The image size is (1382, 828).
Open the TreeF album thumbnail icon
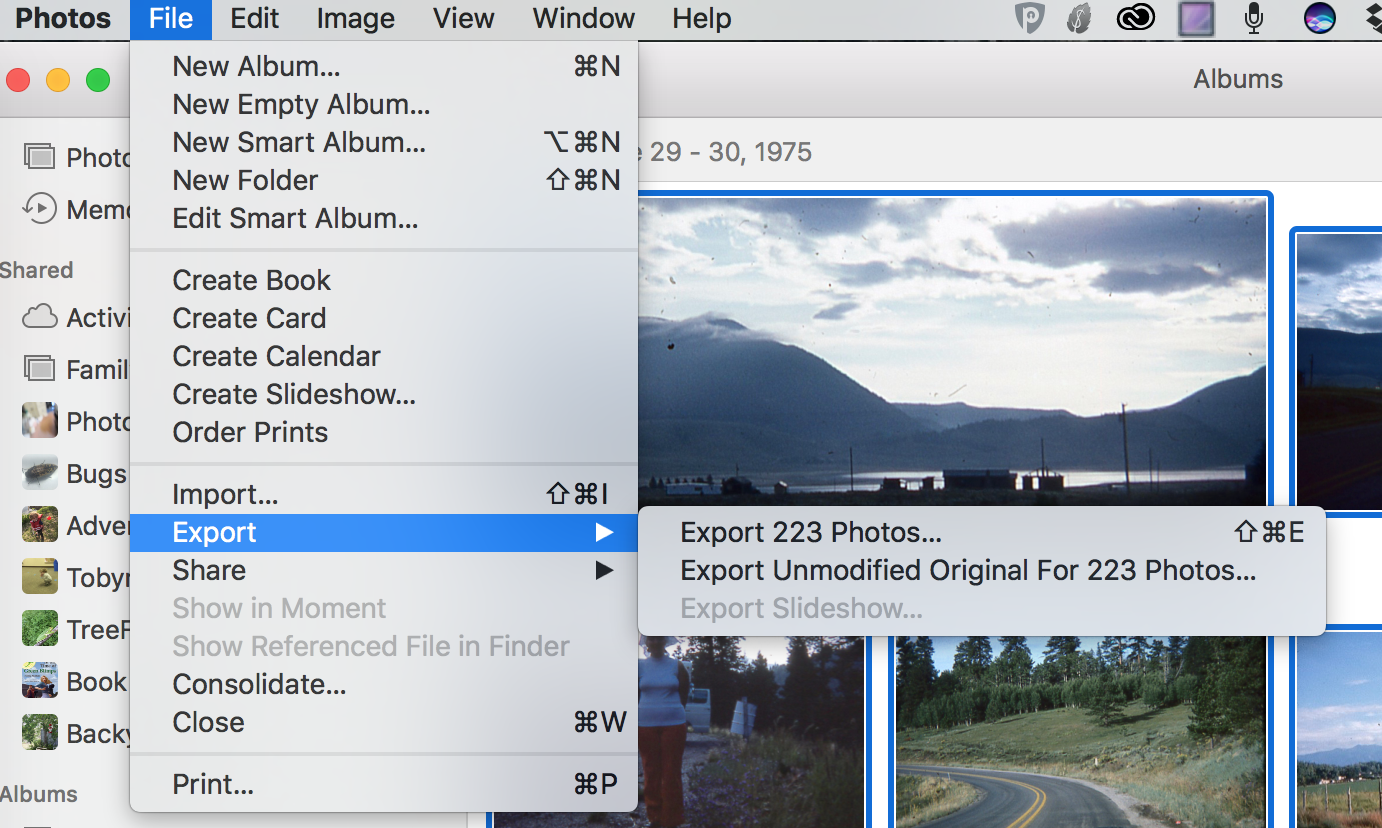tap(39, 628)
